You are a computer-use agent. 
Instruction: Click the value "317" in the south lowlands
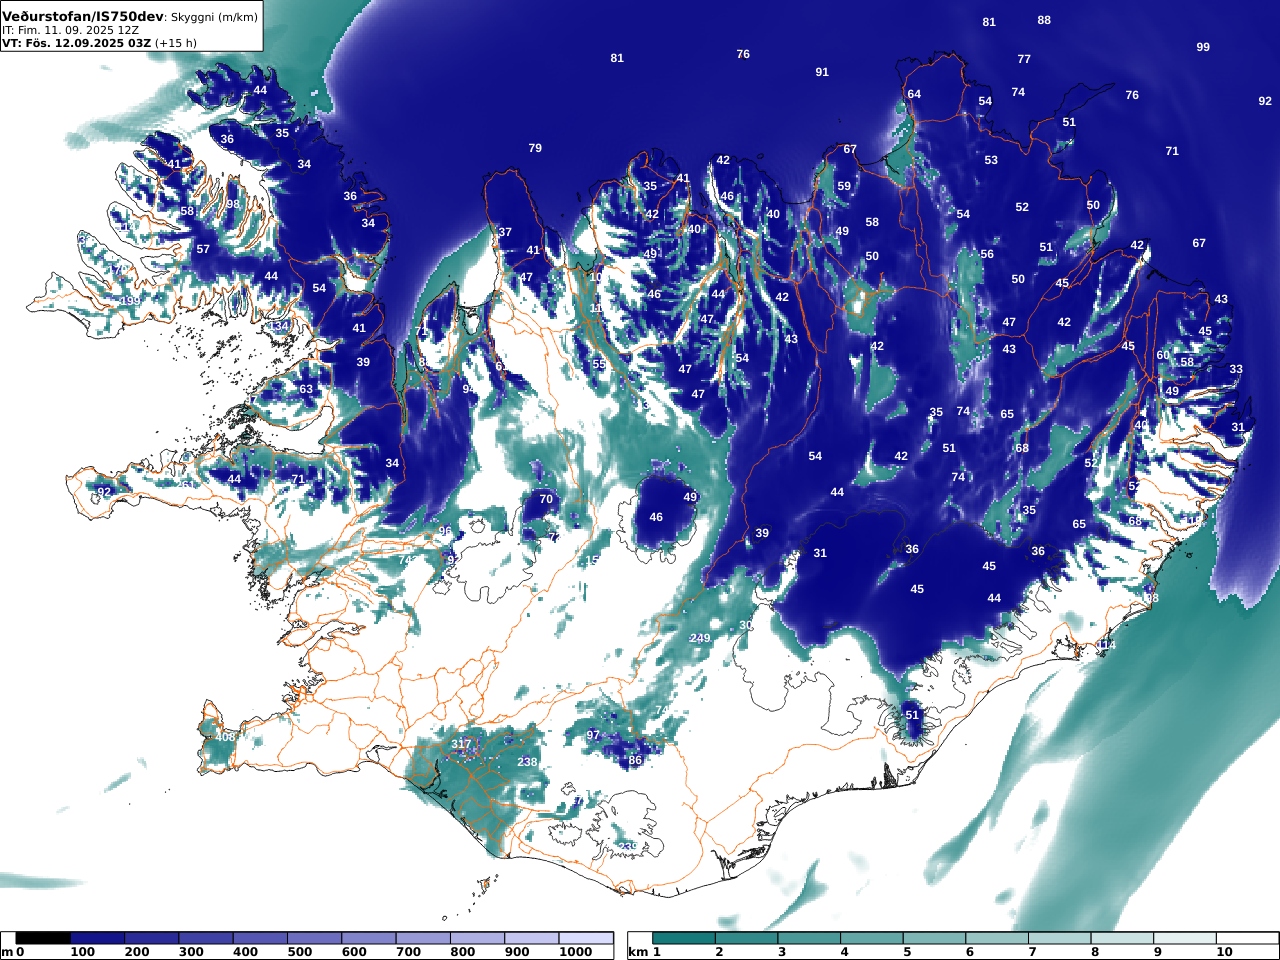pos(461,744)
